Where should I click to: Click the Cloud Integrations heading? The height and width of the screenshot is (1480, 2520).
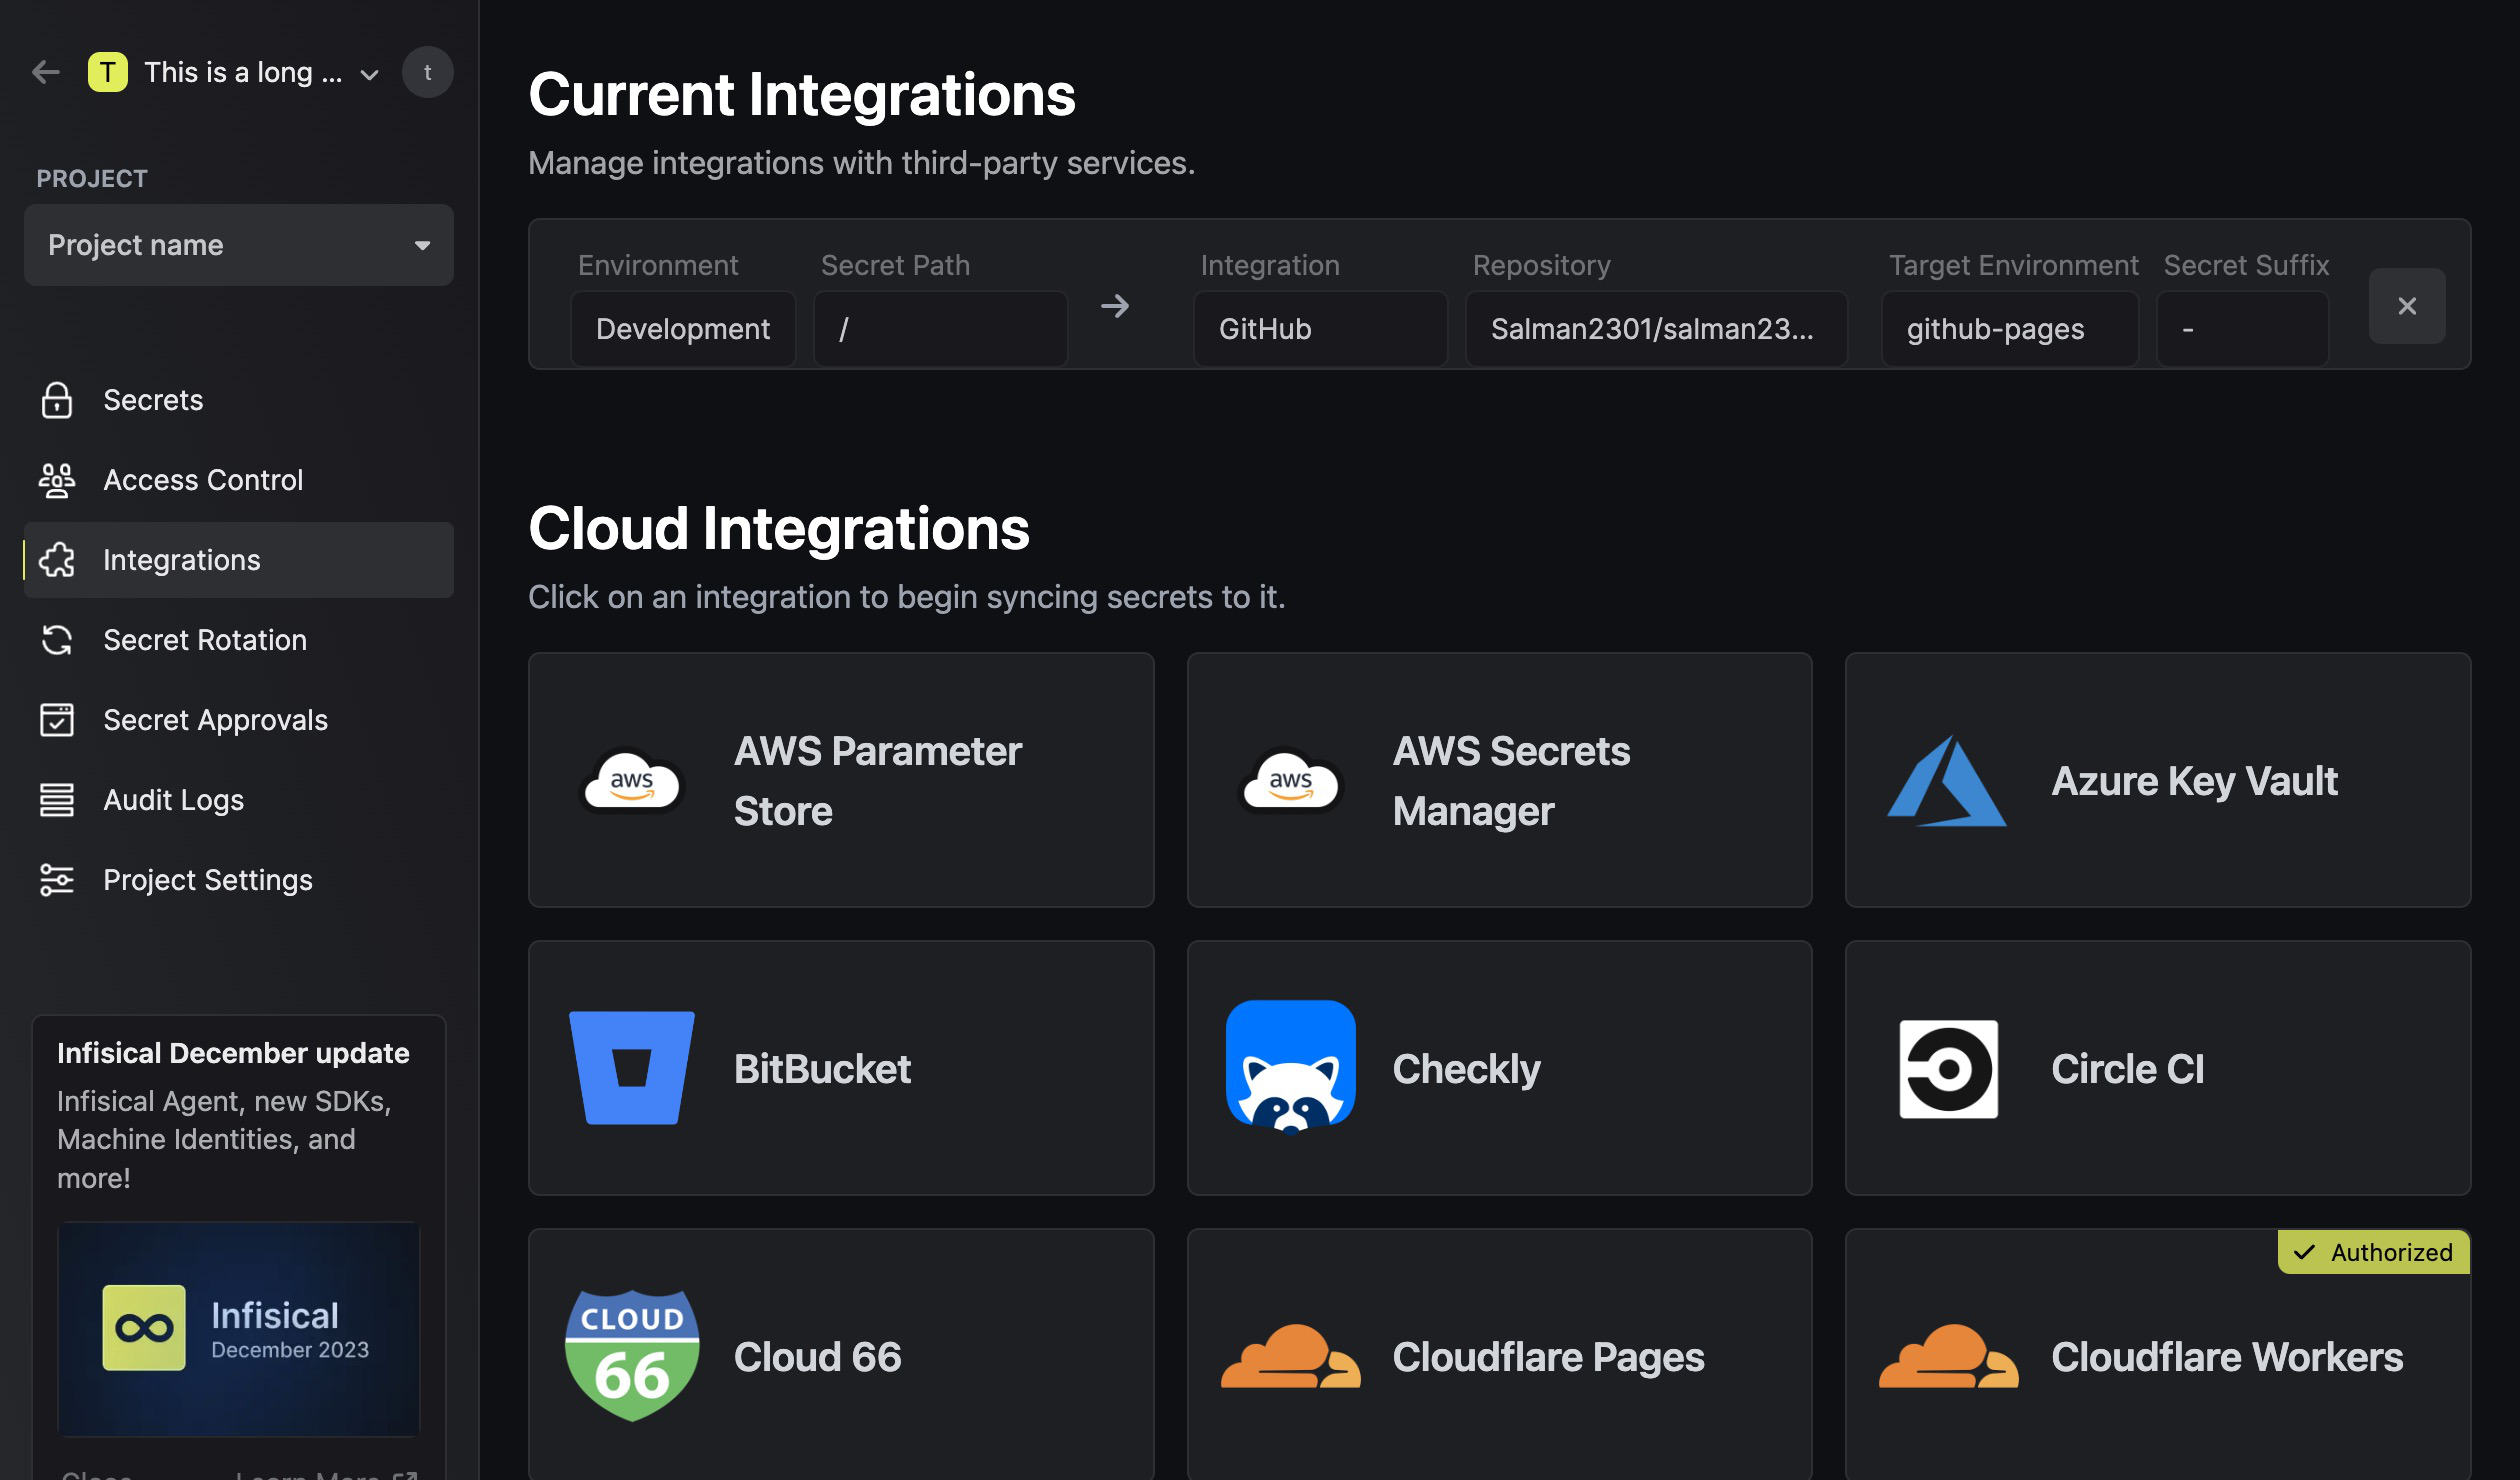(x=779, y=528)
